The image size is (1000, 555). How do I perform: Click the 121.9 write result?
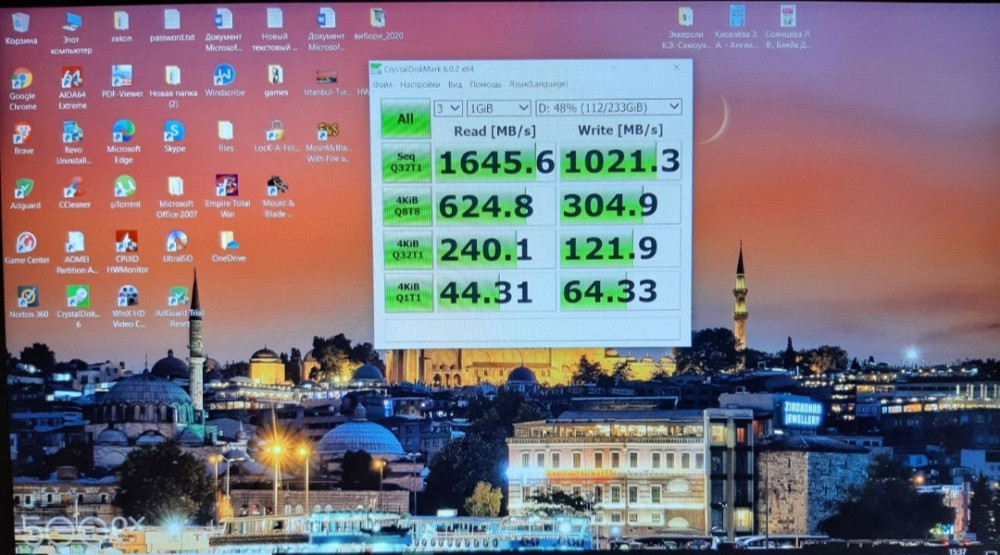621,248
